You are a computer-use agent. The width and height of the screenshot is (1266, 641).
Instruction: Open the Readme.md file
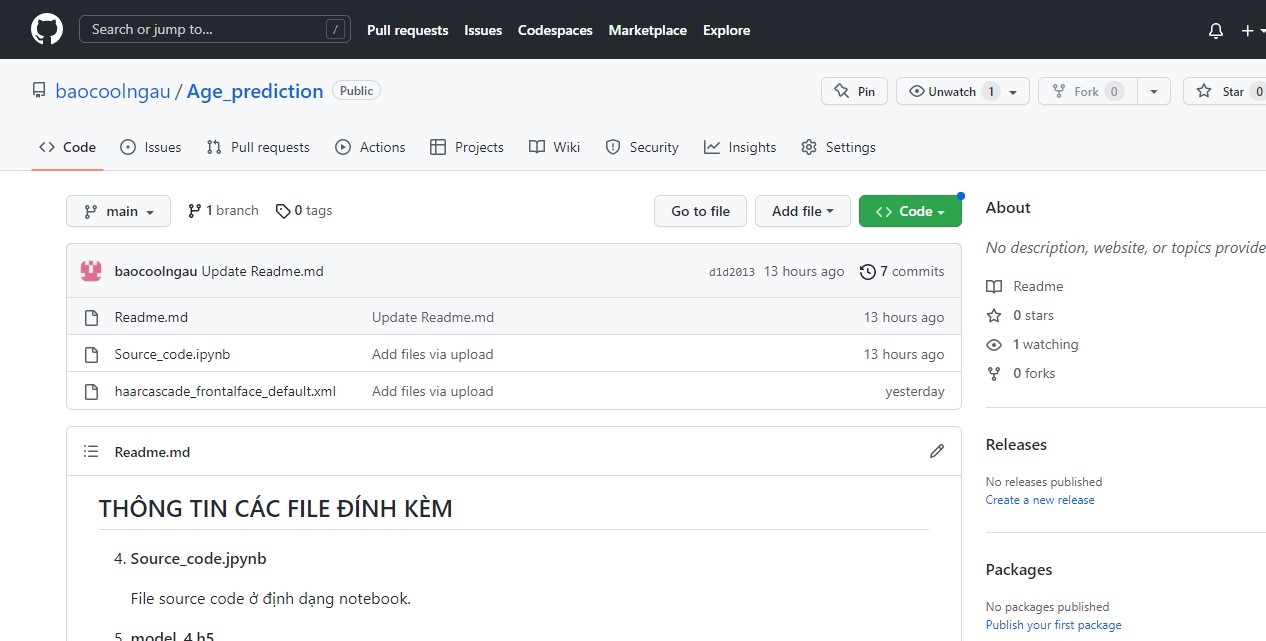151,317
